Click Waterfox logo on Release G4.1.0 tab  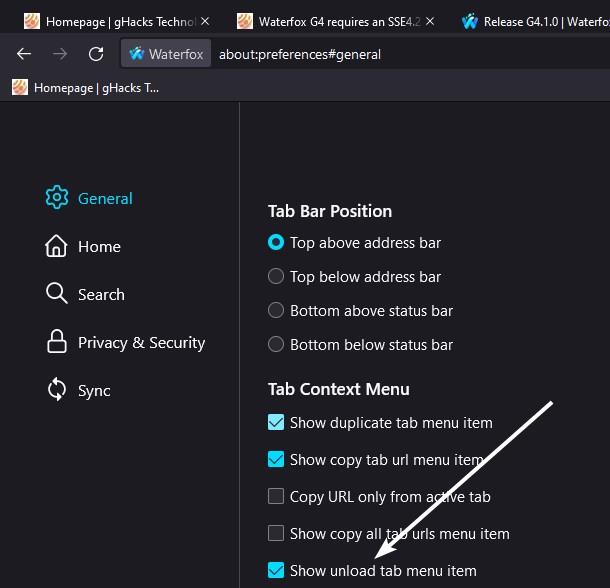click(470, 21)
